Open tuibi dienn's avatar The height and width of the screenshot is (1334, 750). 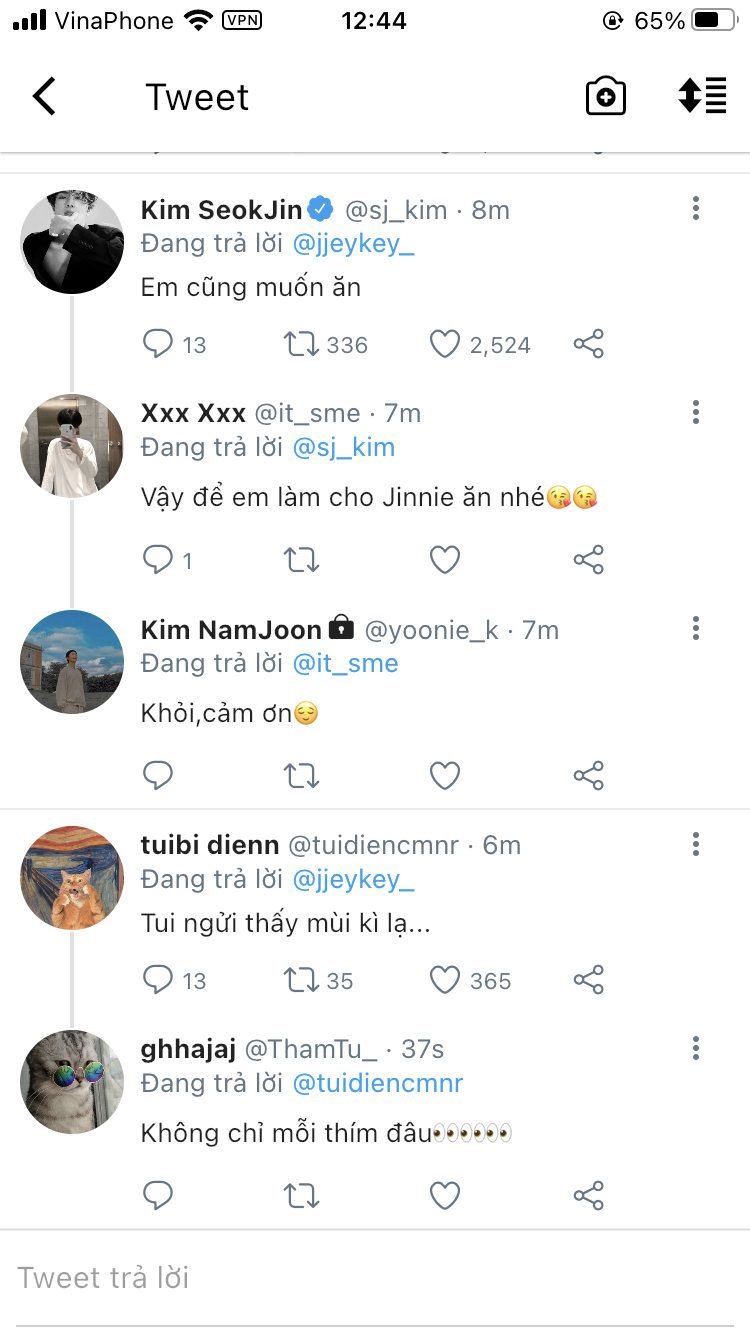point(72,878)
